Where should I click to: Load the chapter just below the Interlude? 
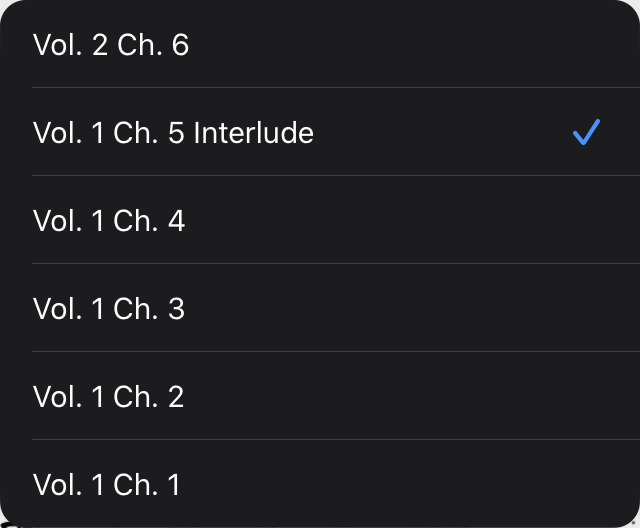point(109,220)
